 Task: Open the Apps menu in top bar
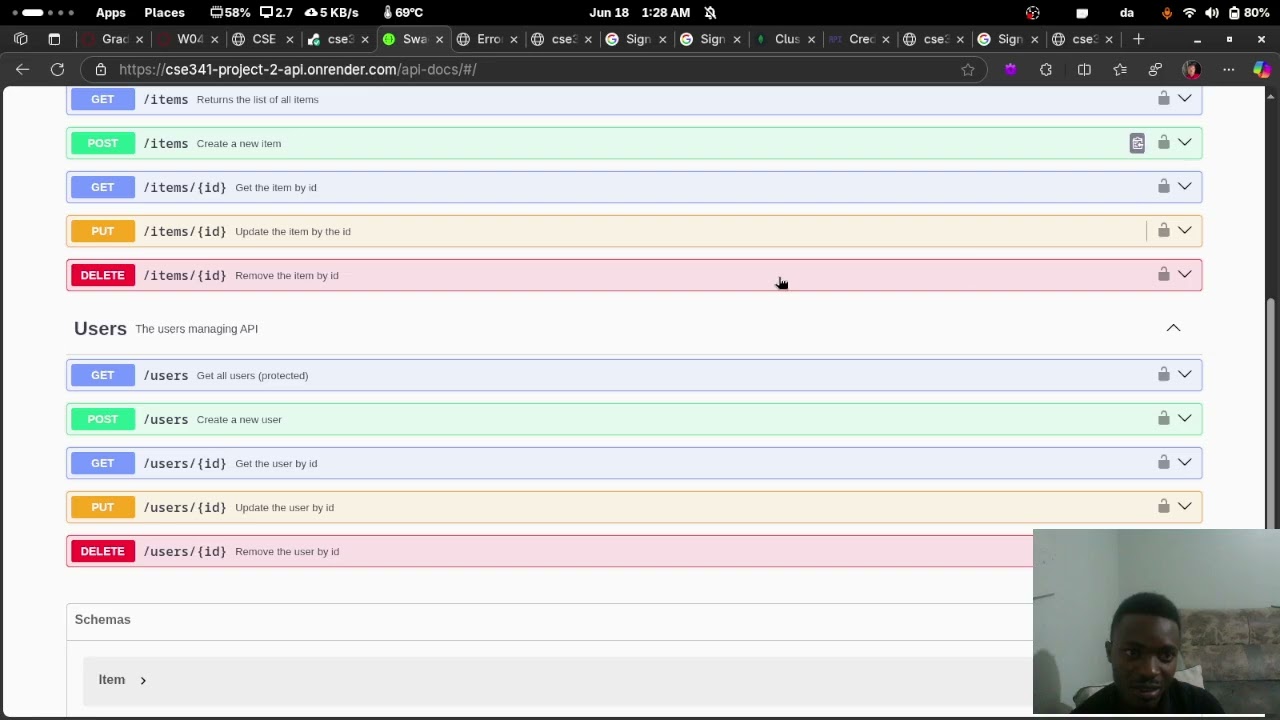tap(110, 13)
